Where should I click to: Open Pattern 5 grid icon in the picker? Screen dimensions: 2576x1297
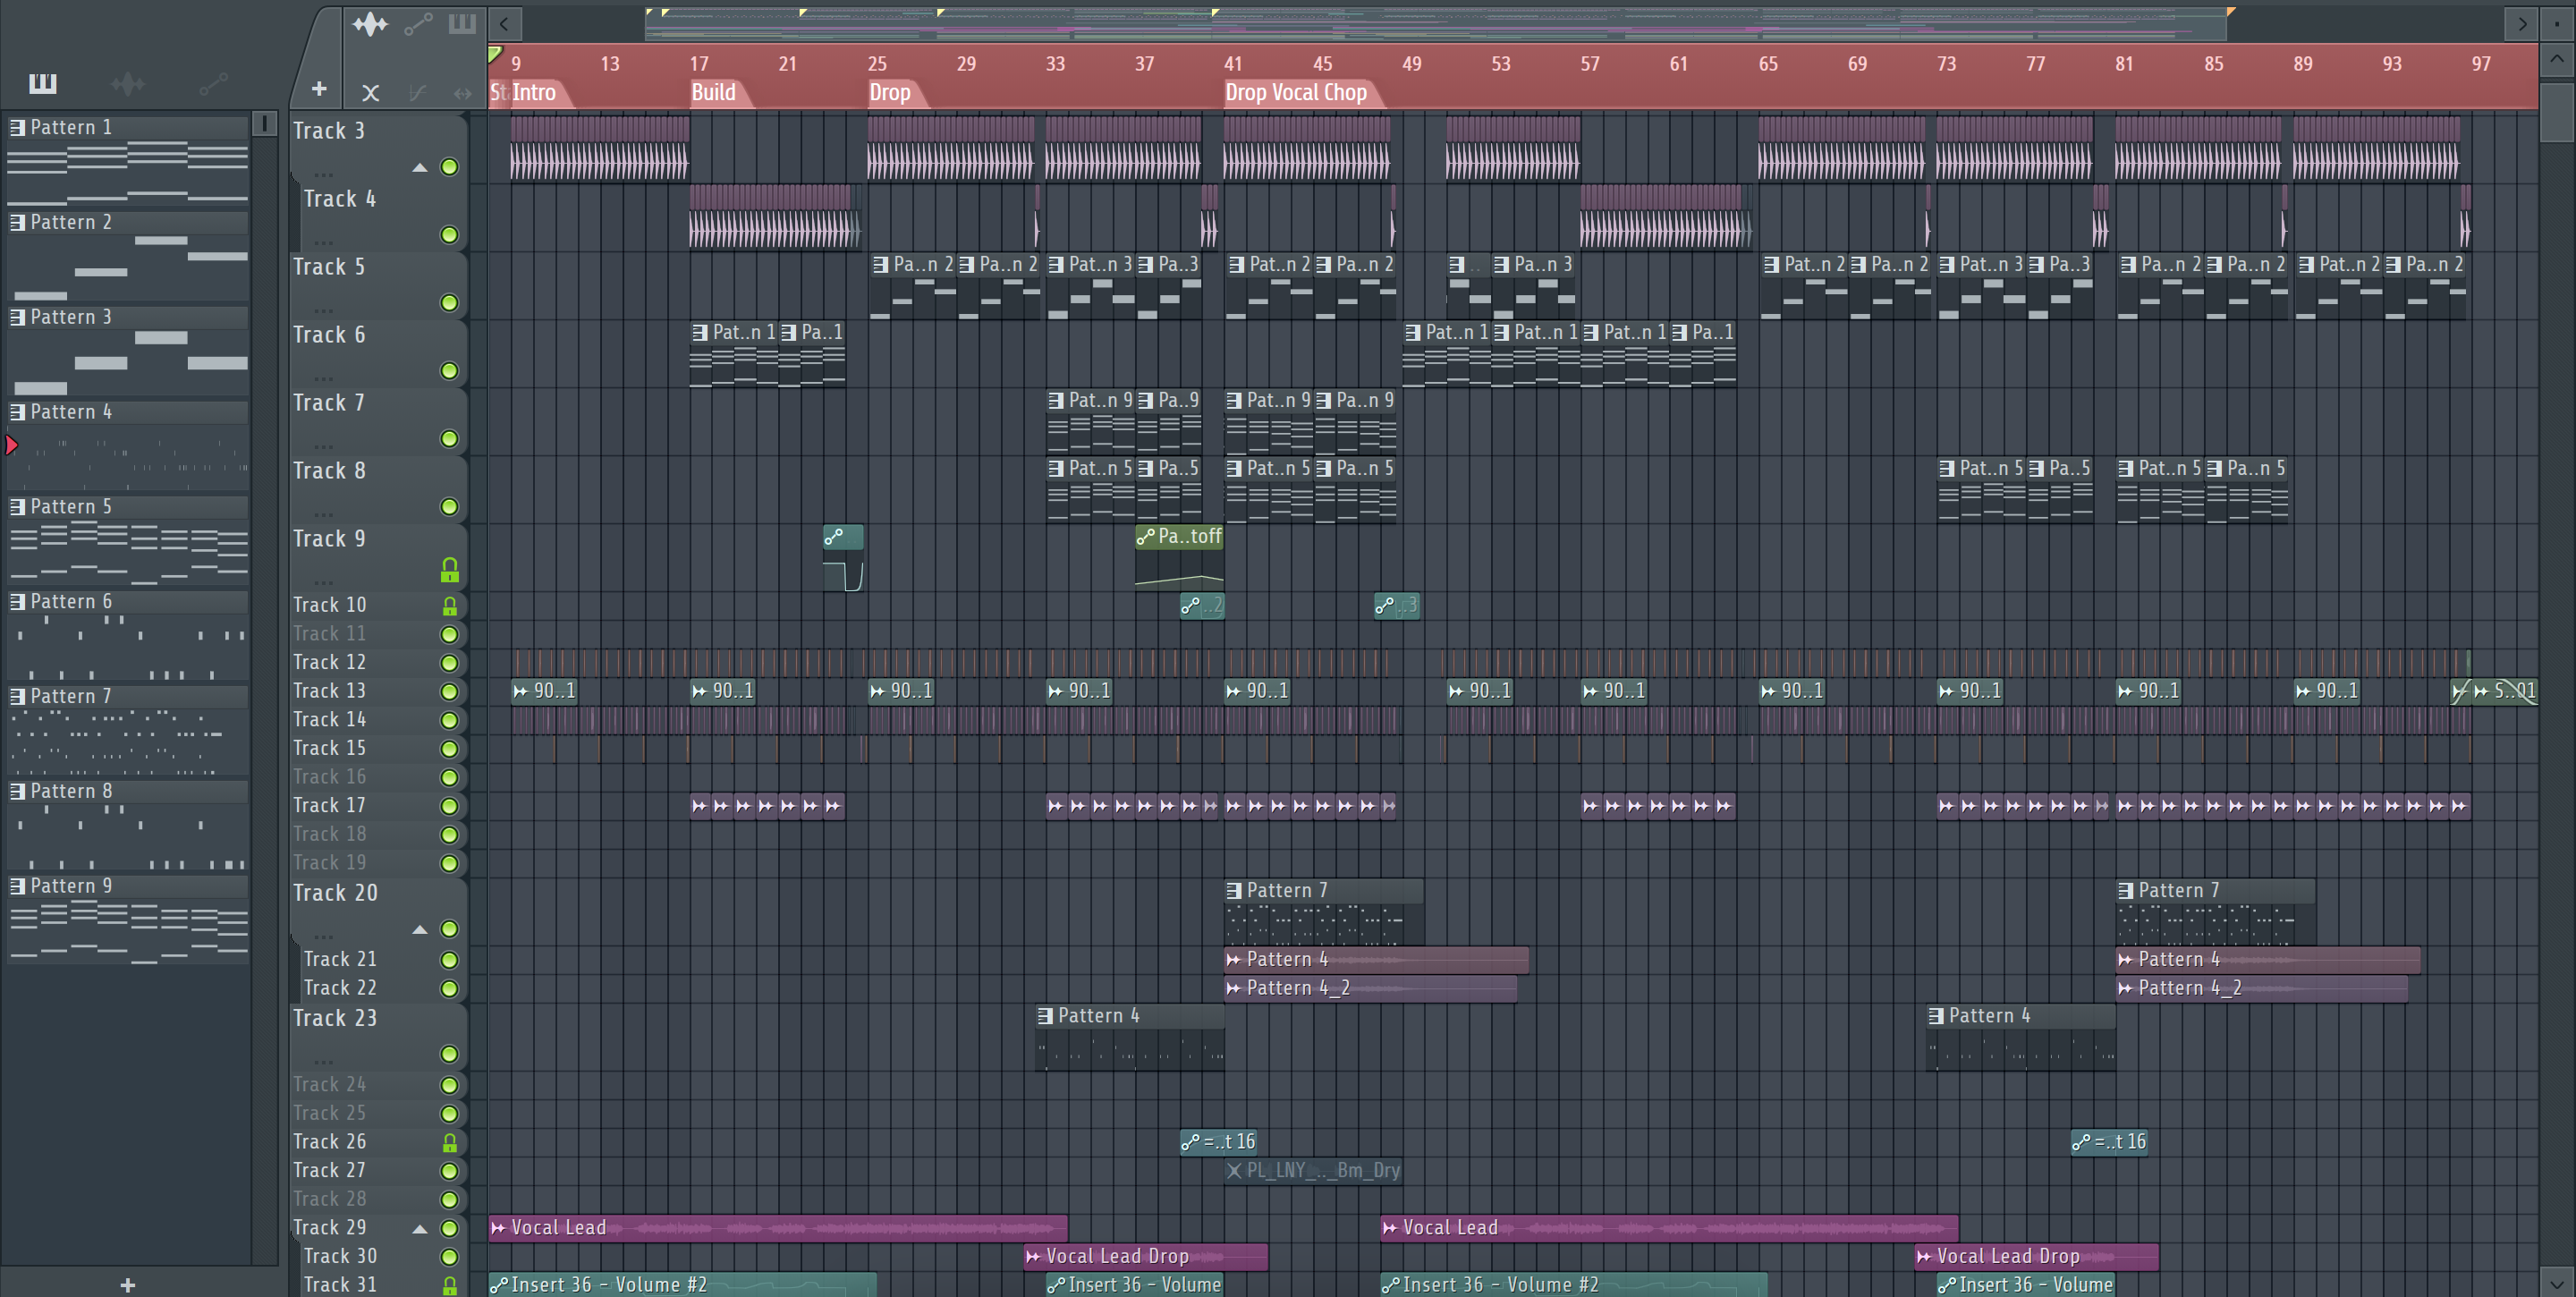click(17, 507)
